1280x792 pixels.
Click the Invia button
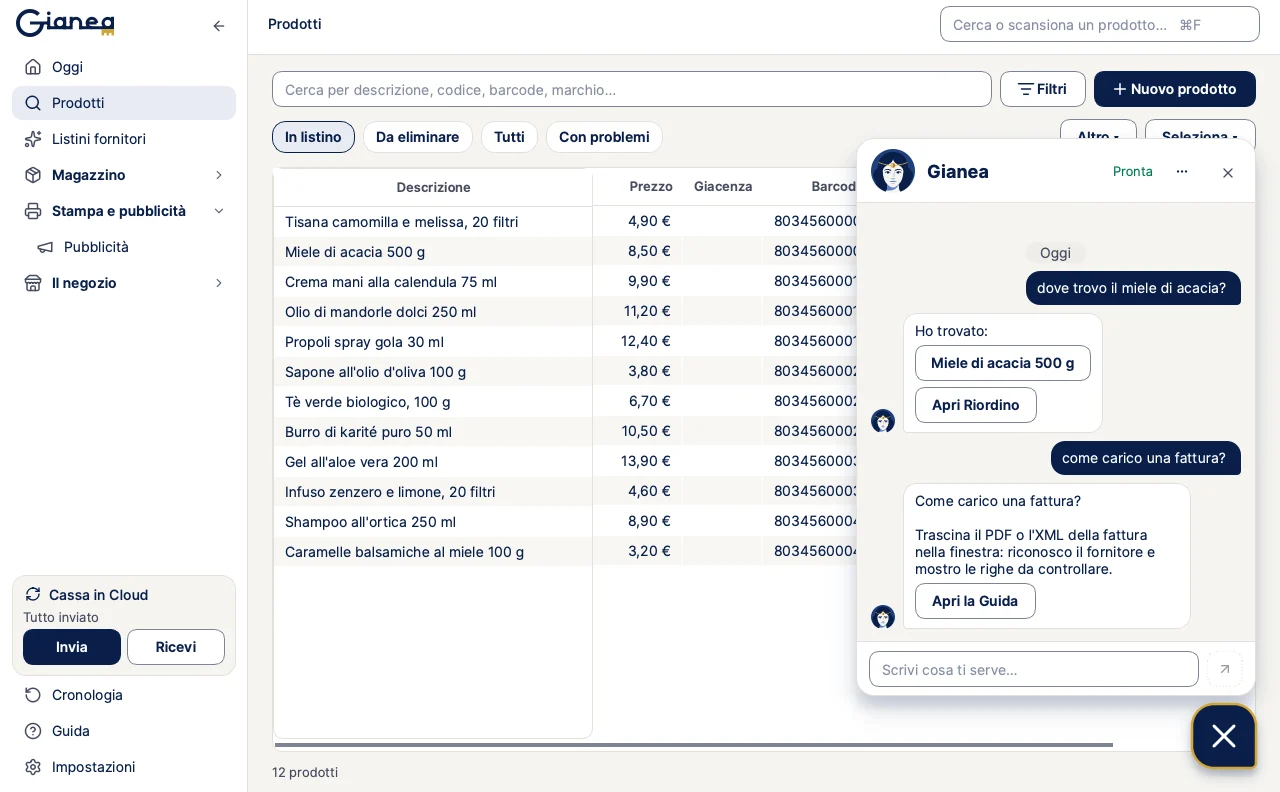coord(72,647)
